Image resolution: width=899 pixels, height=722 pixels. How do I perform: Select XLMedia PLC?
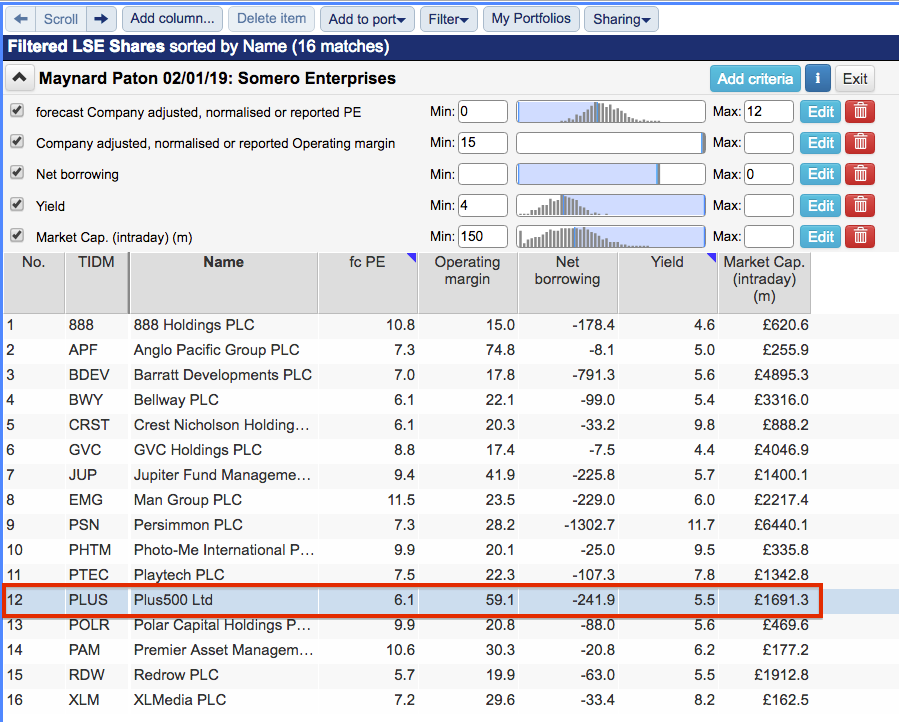180,700
